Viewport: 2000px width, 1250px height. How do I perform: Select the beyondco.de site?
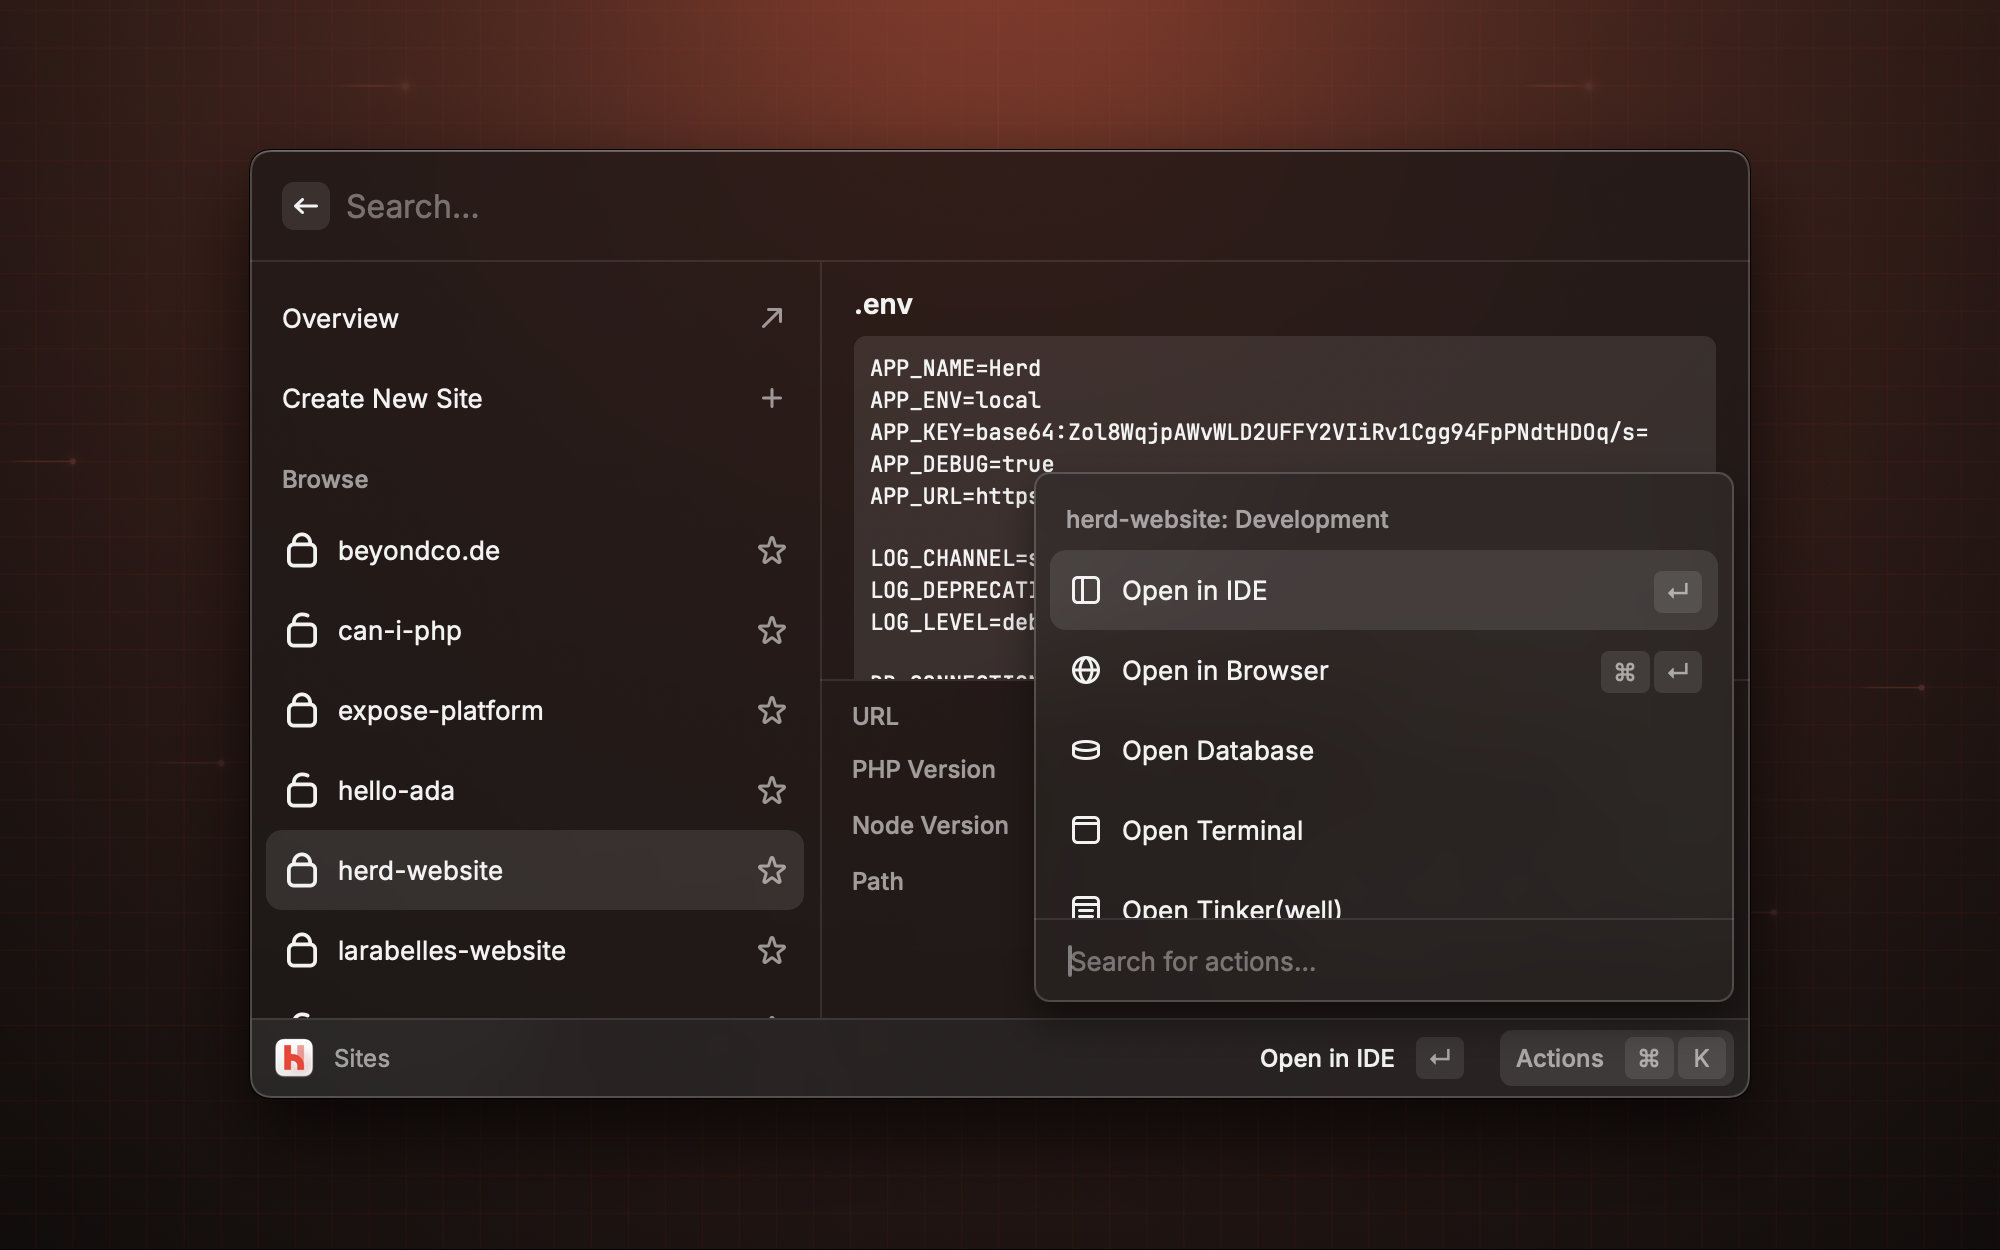point(535,550)
